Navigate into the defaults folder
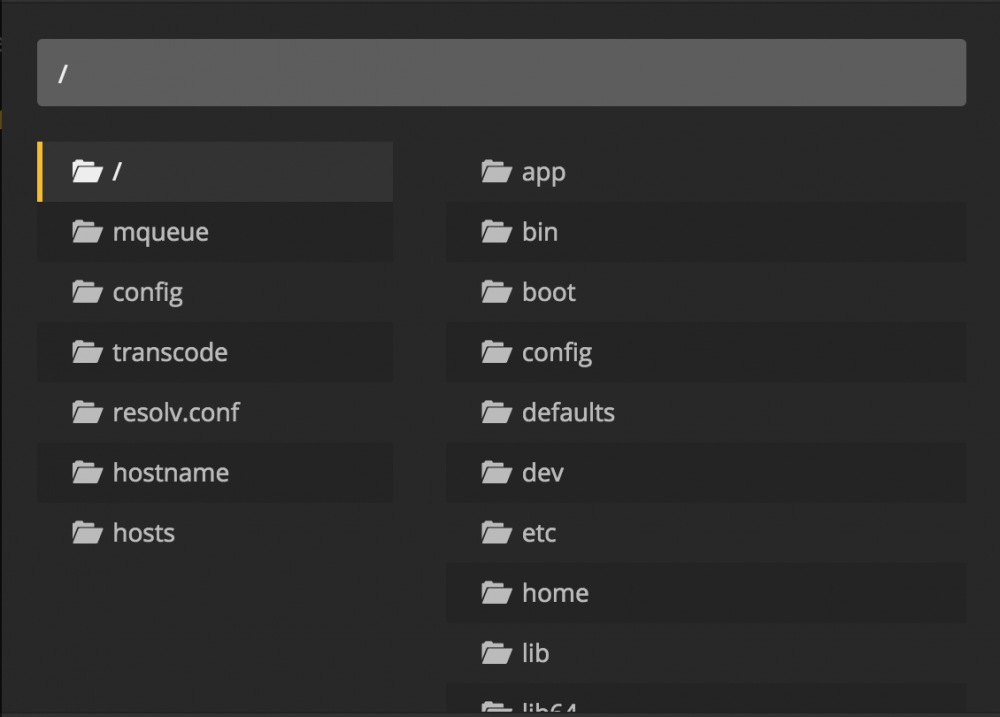 [706, 412]
